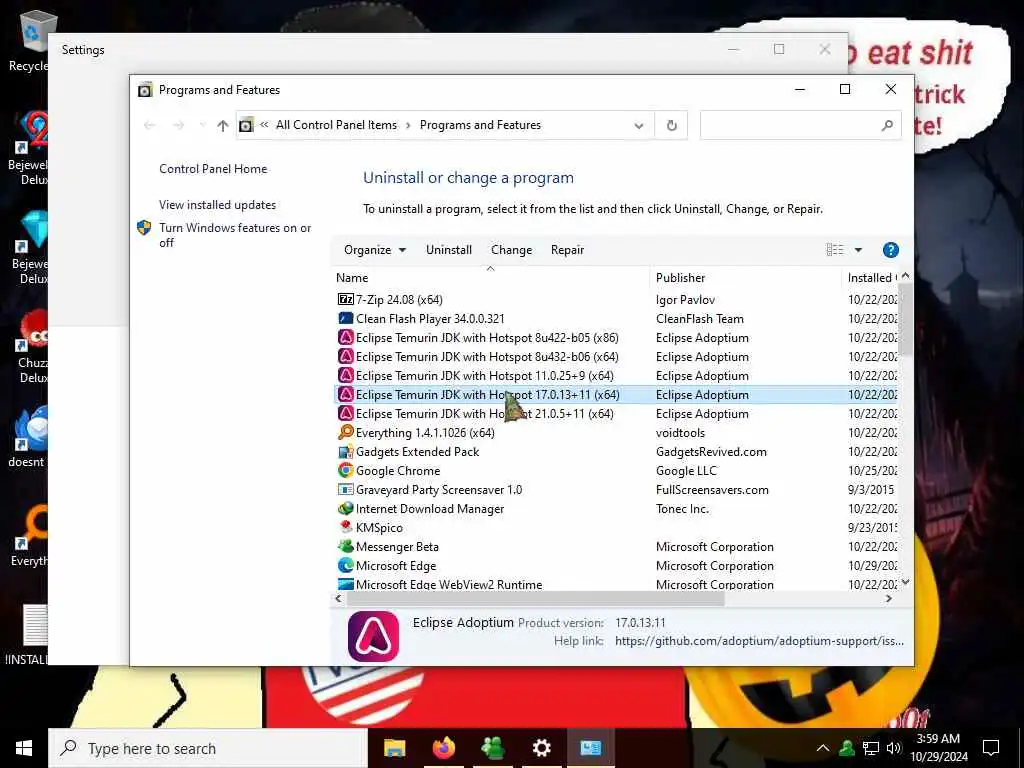Click Uninstall in the toolbar

(449, 250)
